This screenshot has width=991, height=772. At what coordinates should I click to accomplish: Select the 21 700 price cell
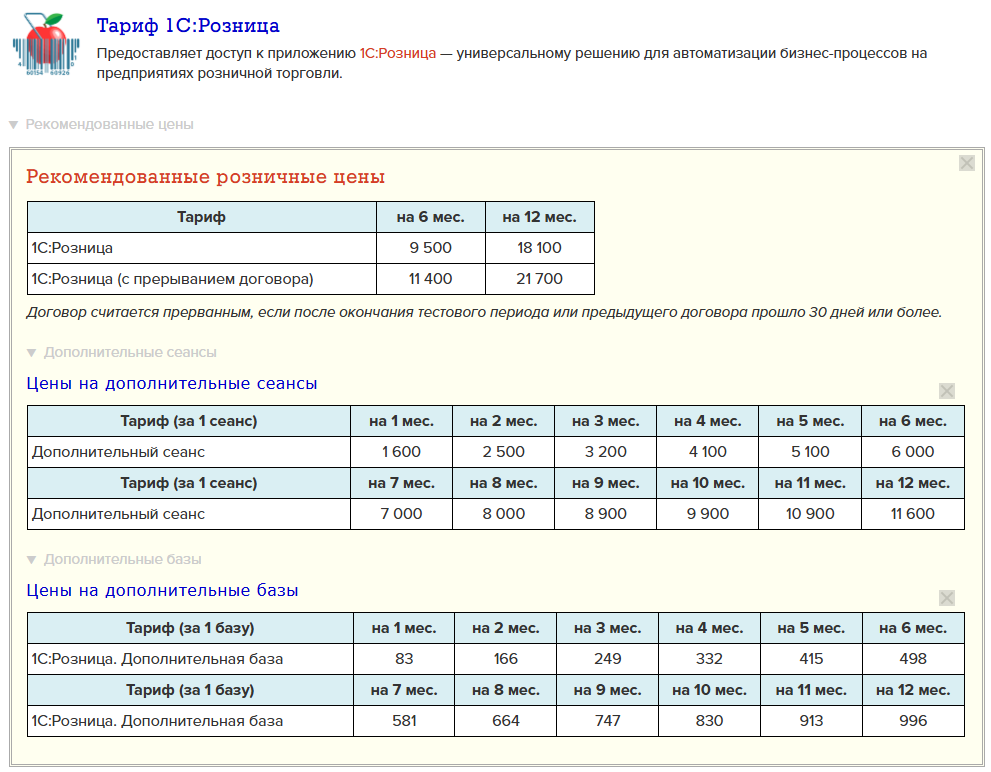click(540, 279)
